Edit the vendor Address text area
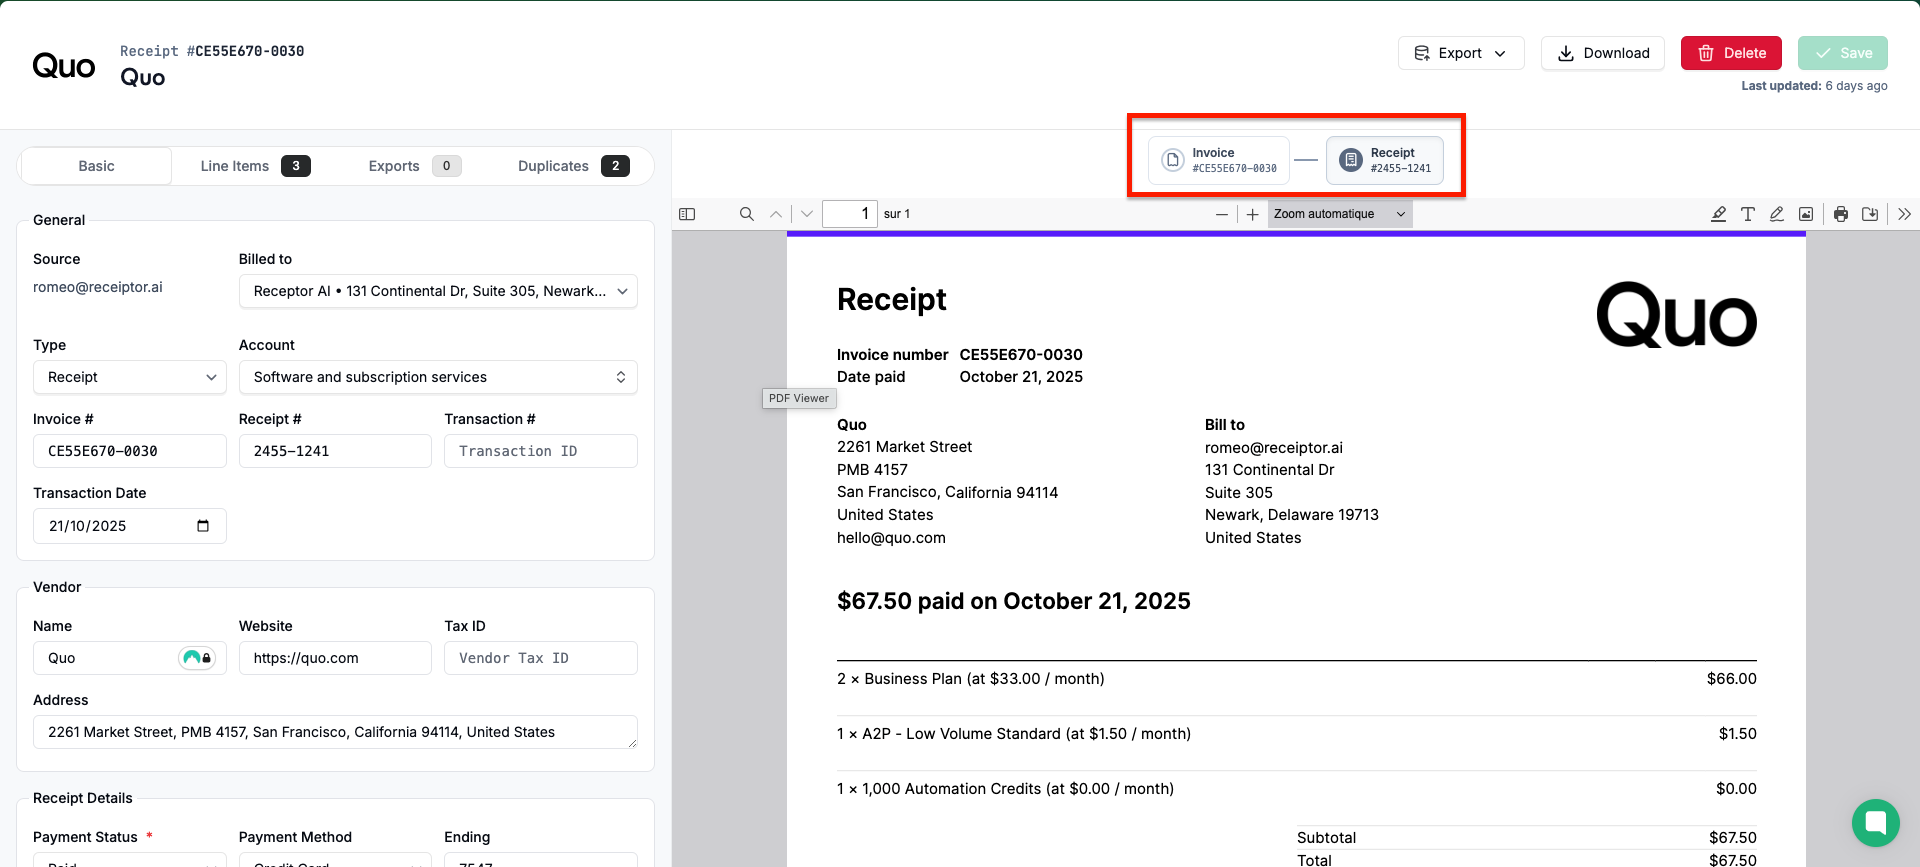This screenshot has width=1920, height=867. pos(335,732)
